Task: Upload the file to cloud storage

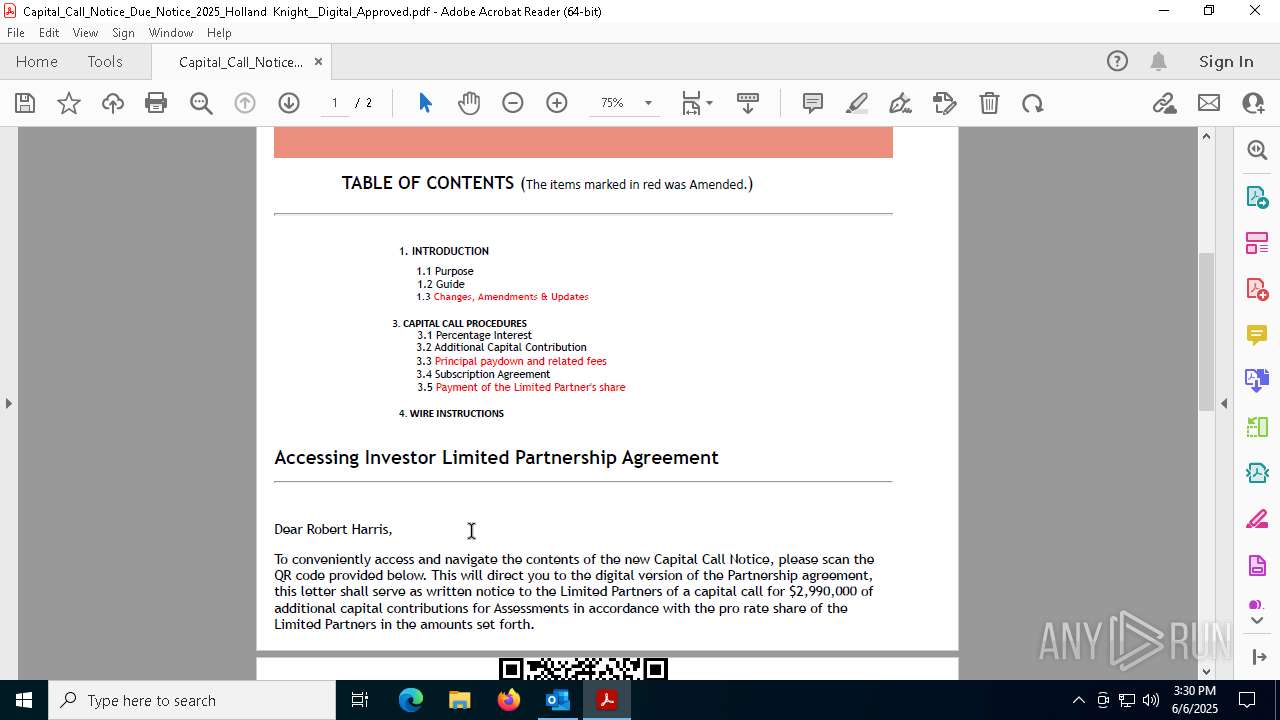Action: (113, 103)
